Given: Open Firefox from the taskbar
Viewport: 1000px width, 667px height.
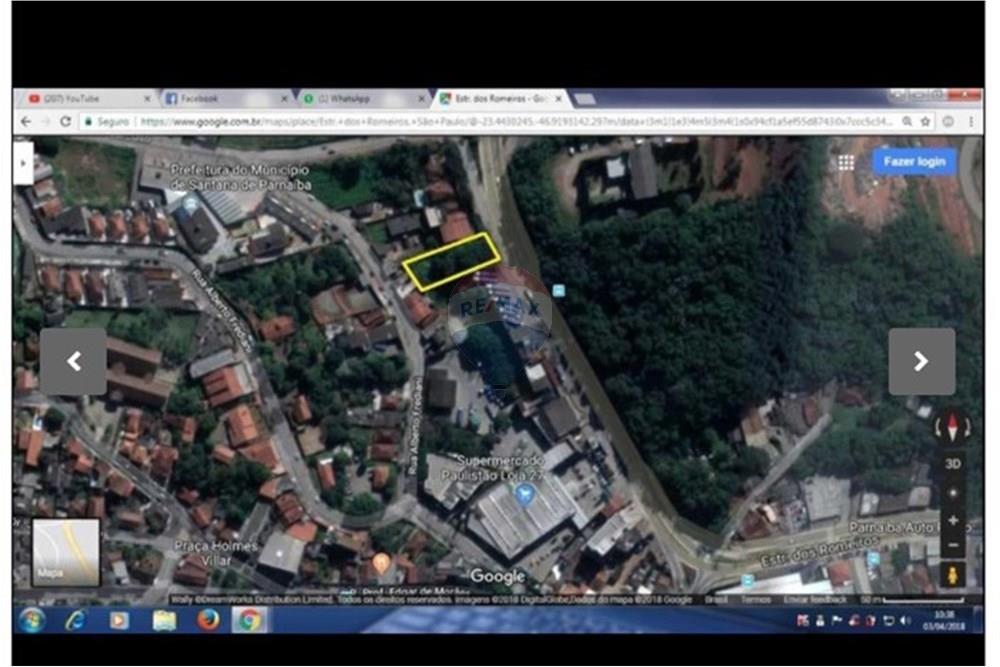Looking at the screenshot, I should coord(208,620).
